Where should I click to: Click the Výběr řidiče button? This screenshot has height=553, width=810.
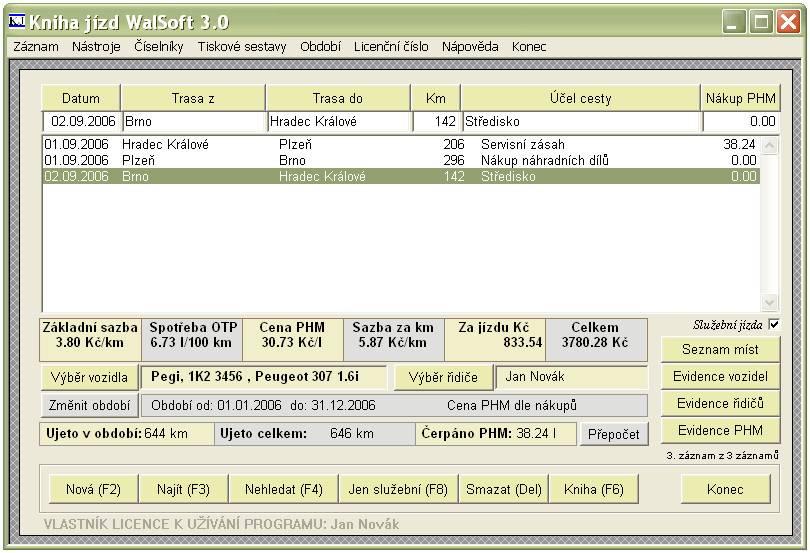(x=443, y=377)
